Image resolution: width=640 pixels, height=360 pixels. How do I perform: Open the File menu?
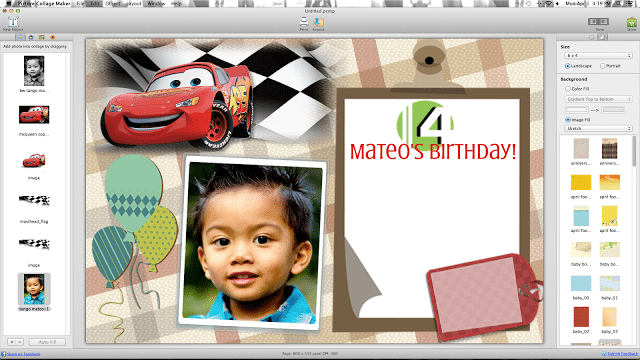pyautogui.click(x=80, y=3)
